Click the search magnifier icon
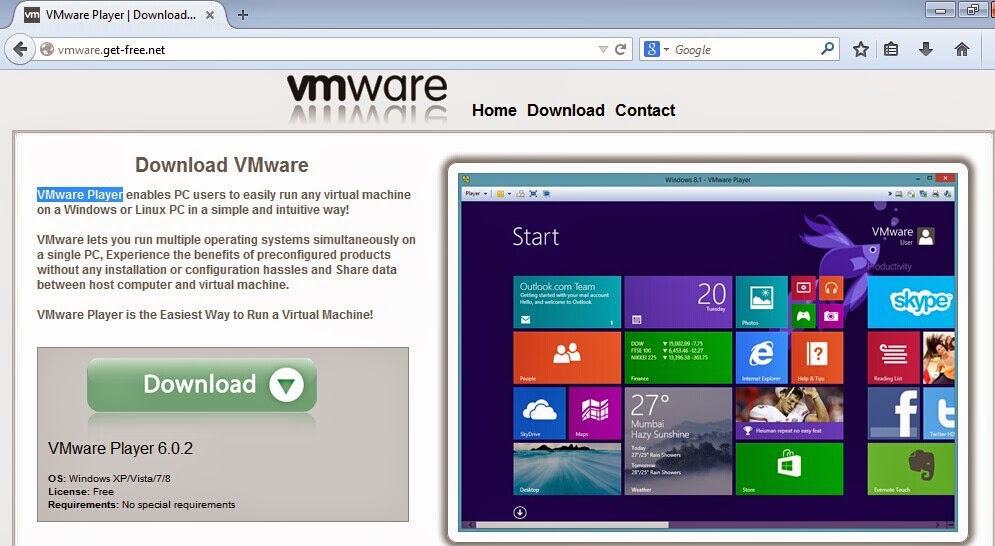The width and height of the screenshot is (995, 546). pos(827,49)
